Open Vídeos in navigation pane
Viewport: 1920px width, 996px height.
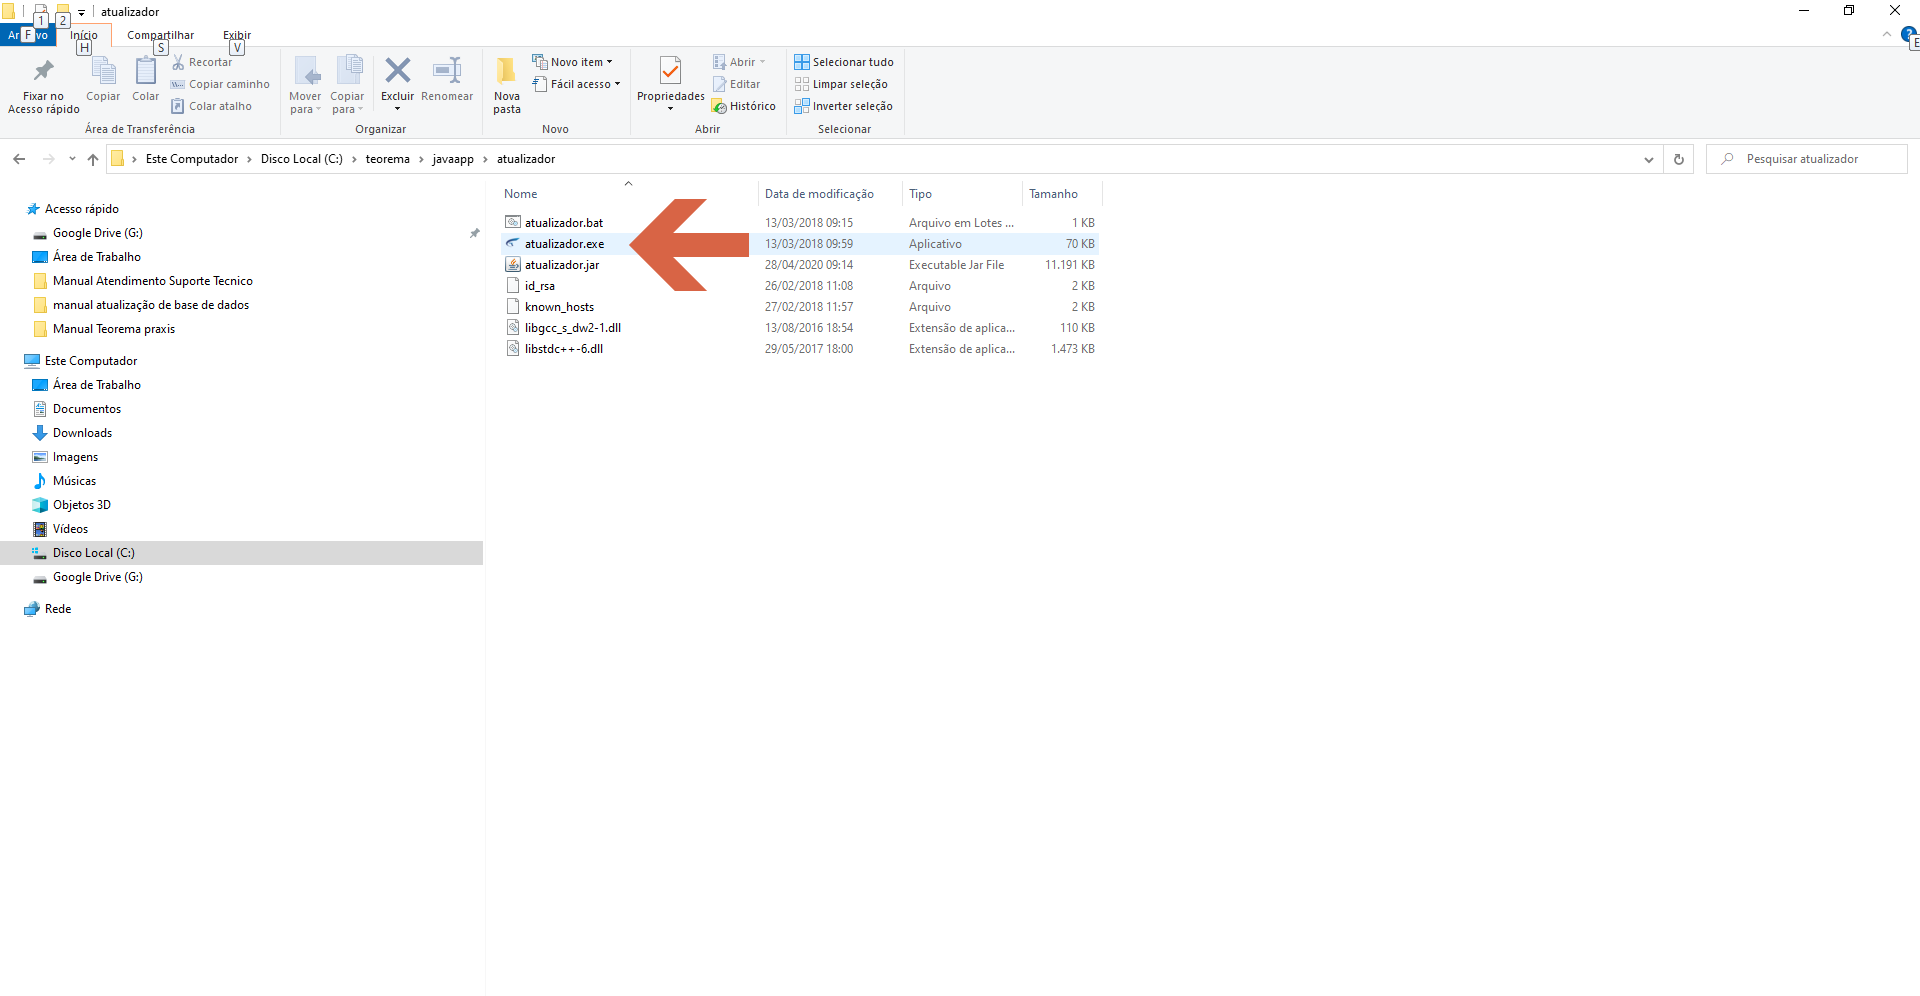point(71,529)
